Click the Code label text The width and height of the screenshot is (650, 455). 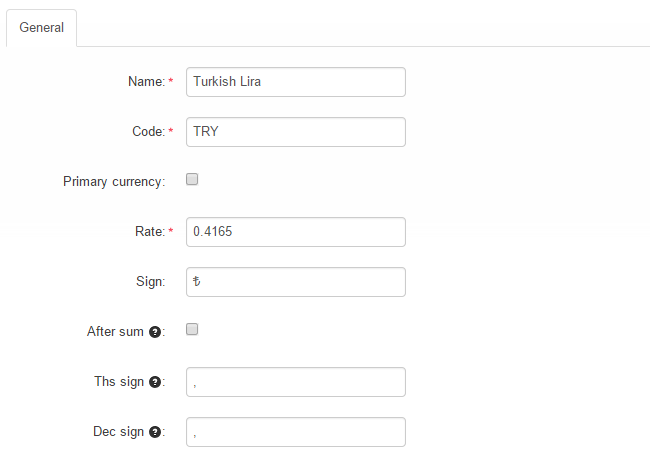point(147,132)
